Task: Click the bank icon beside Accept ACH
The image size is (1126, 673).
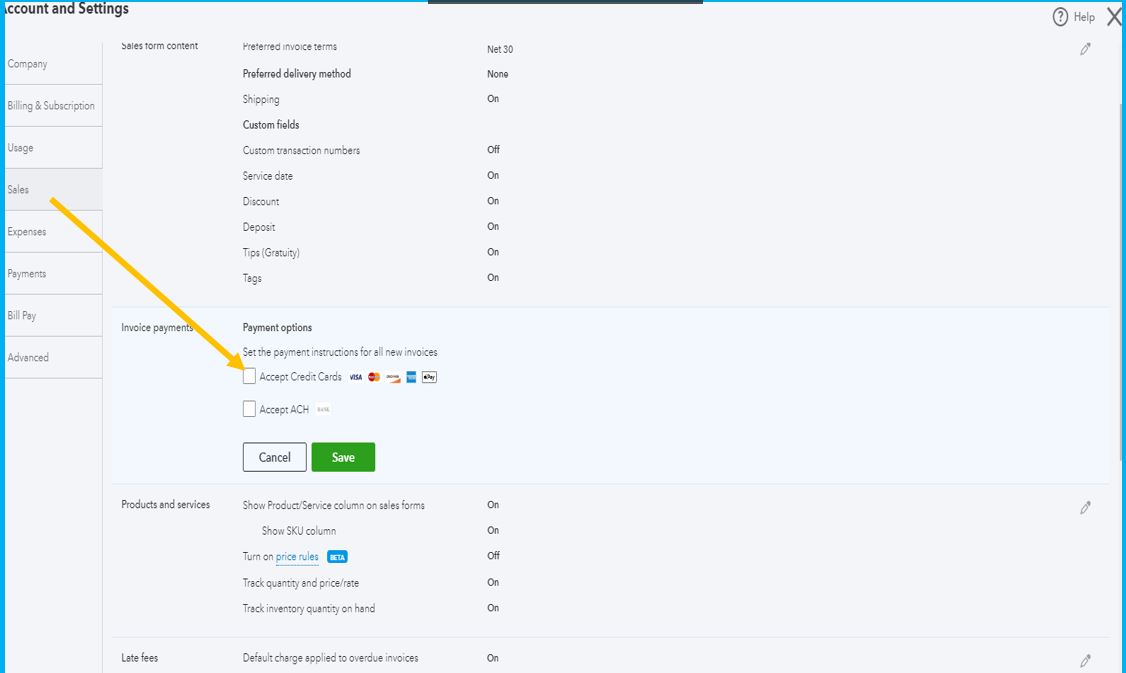Action: (x=323, y=409)
